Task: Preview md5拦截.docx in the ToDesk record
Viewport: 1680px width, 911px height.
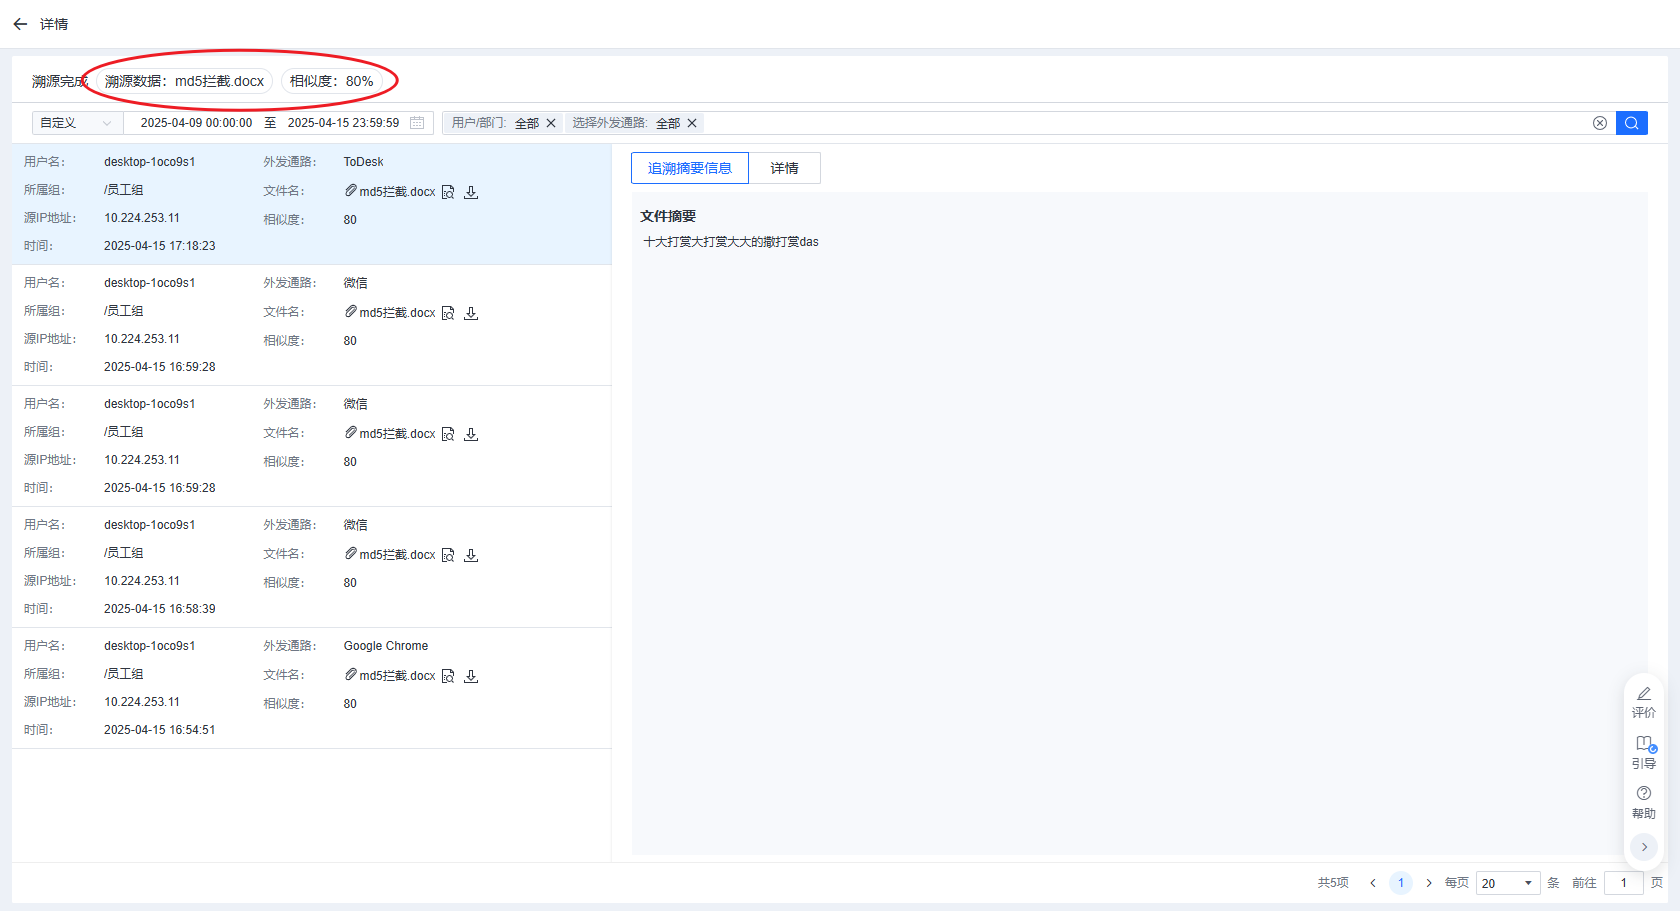Action: tap(448, 192)
